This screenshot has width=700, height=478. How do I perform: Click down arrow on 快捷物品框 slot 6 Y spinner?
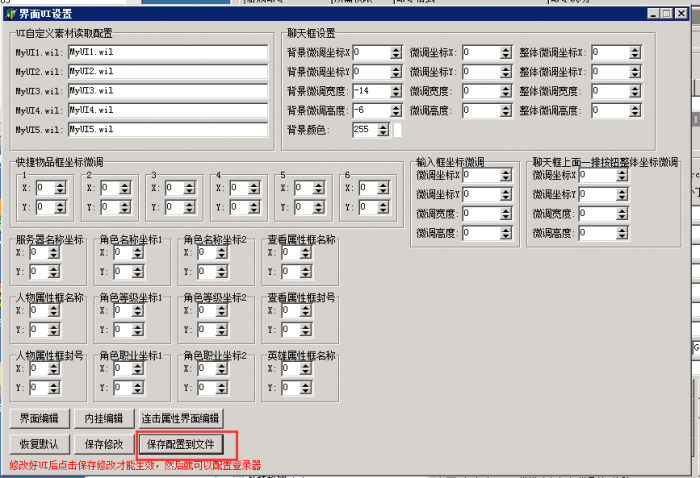[x=382, y=211]
